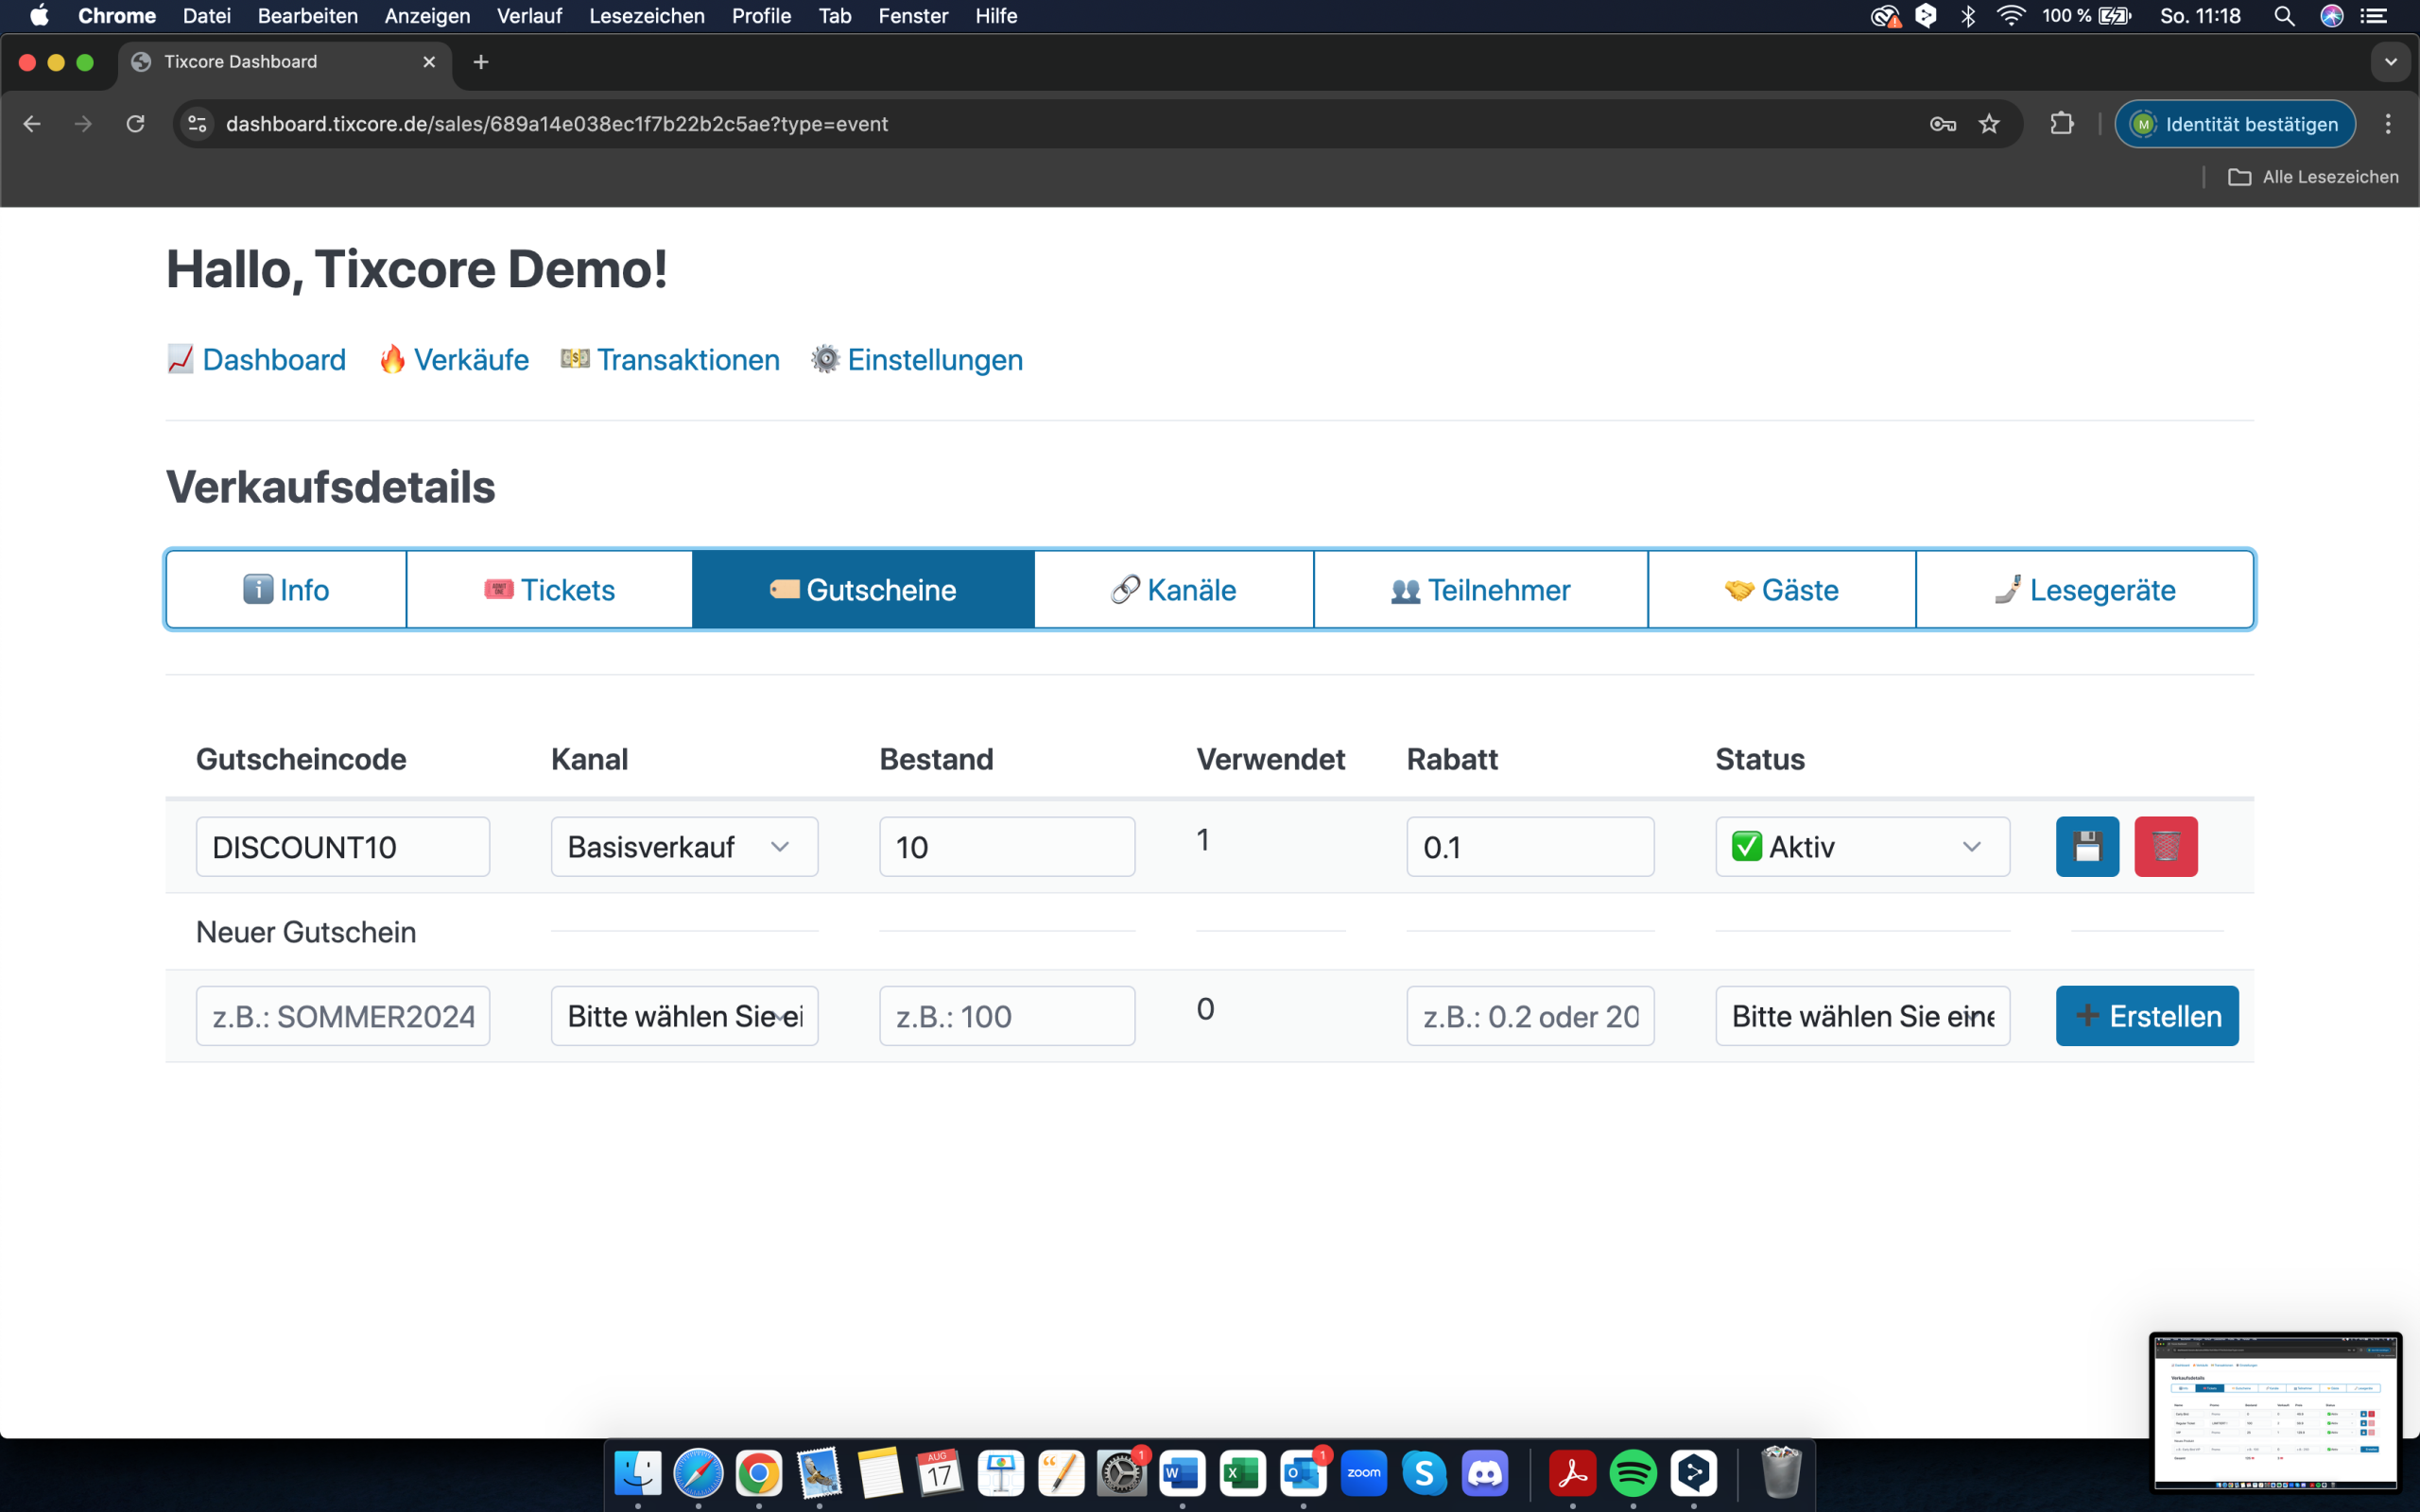Open new voucher Status selection dropdown

click(1861, 1016)
